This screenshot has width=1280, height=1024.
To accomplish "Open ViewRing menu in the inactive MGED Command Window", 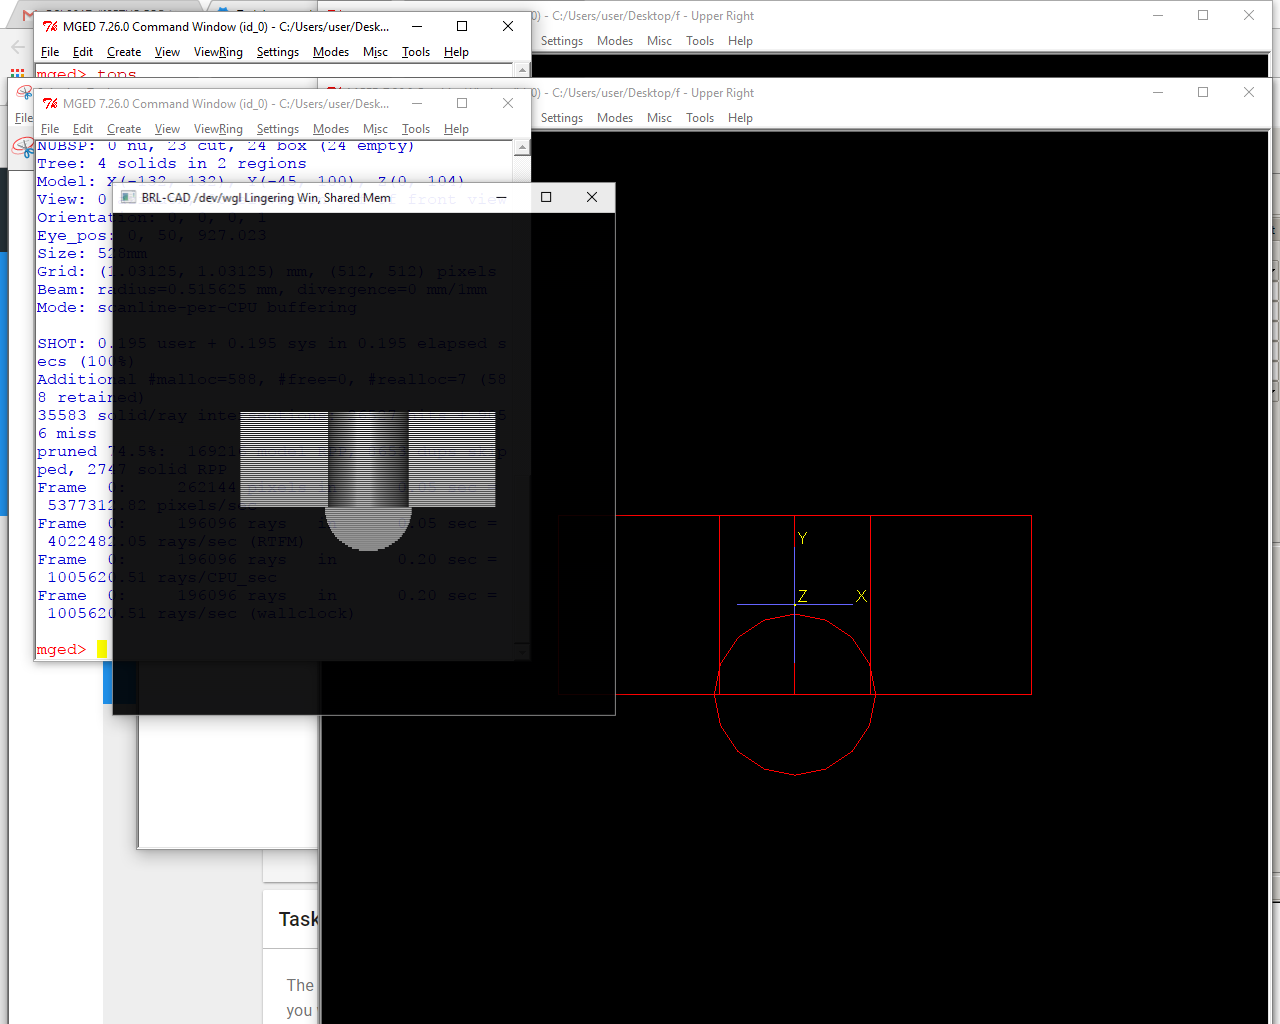I will coord(218,129).
